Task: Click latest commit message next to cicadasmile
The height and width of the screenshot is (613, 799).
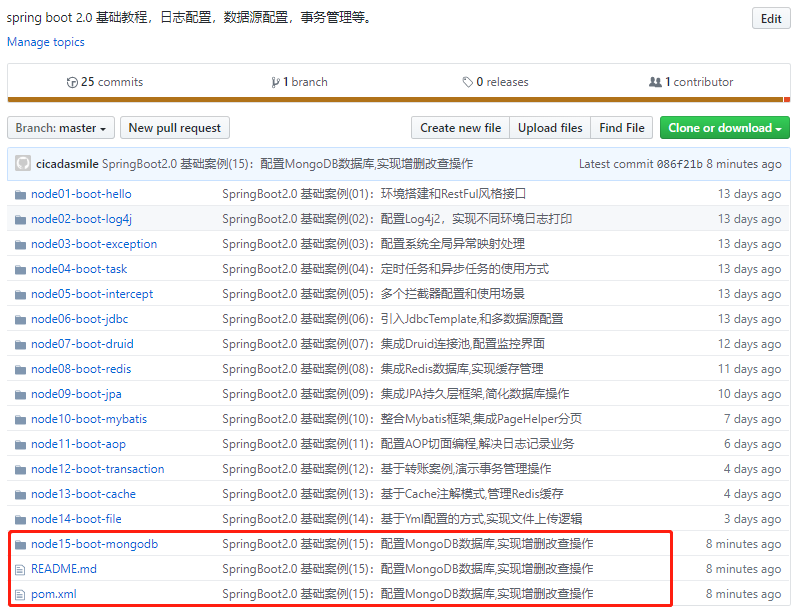Action: [x=287, y=164]
